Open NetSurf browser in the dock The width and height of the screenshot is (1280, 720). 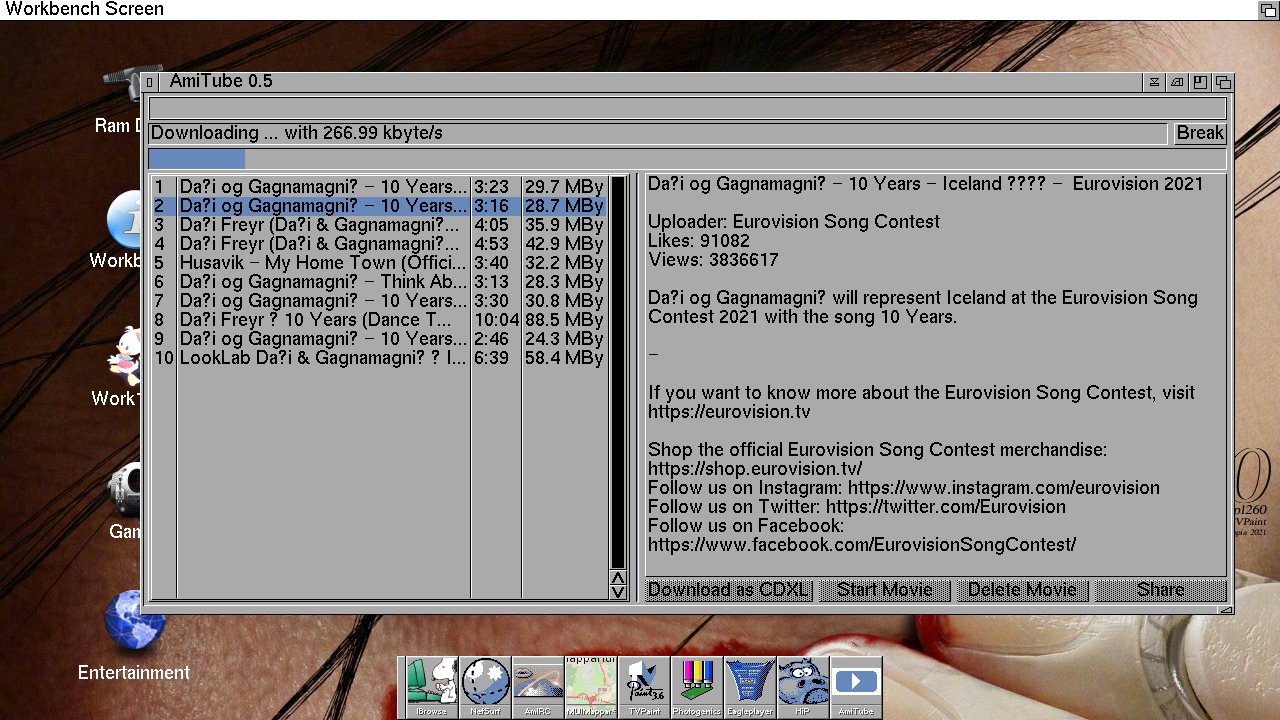click(485, 687)
